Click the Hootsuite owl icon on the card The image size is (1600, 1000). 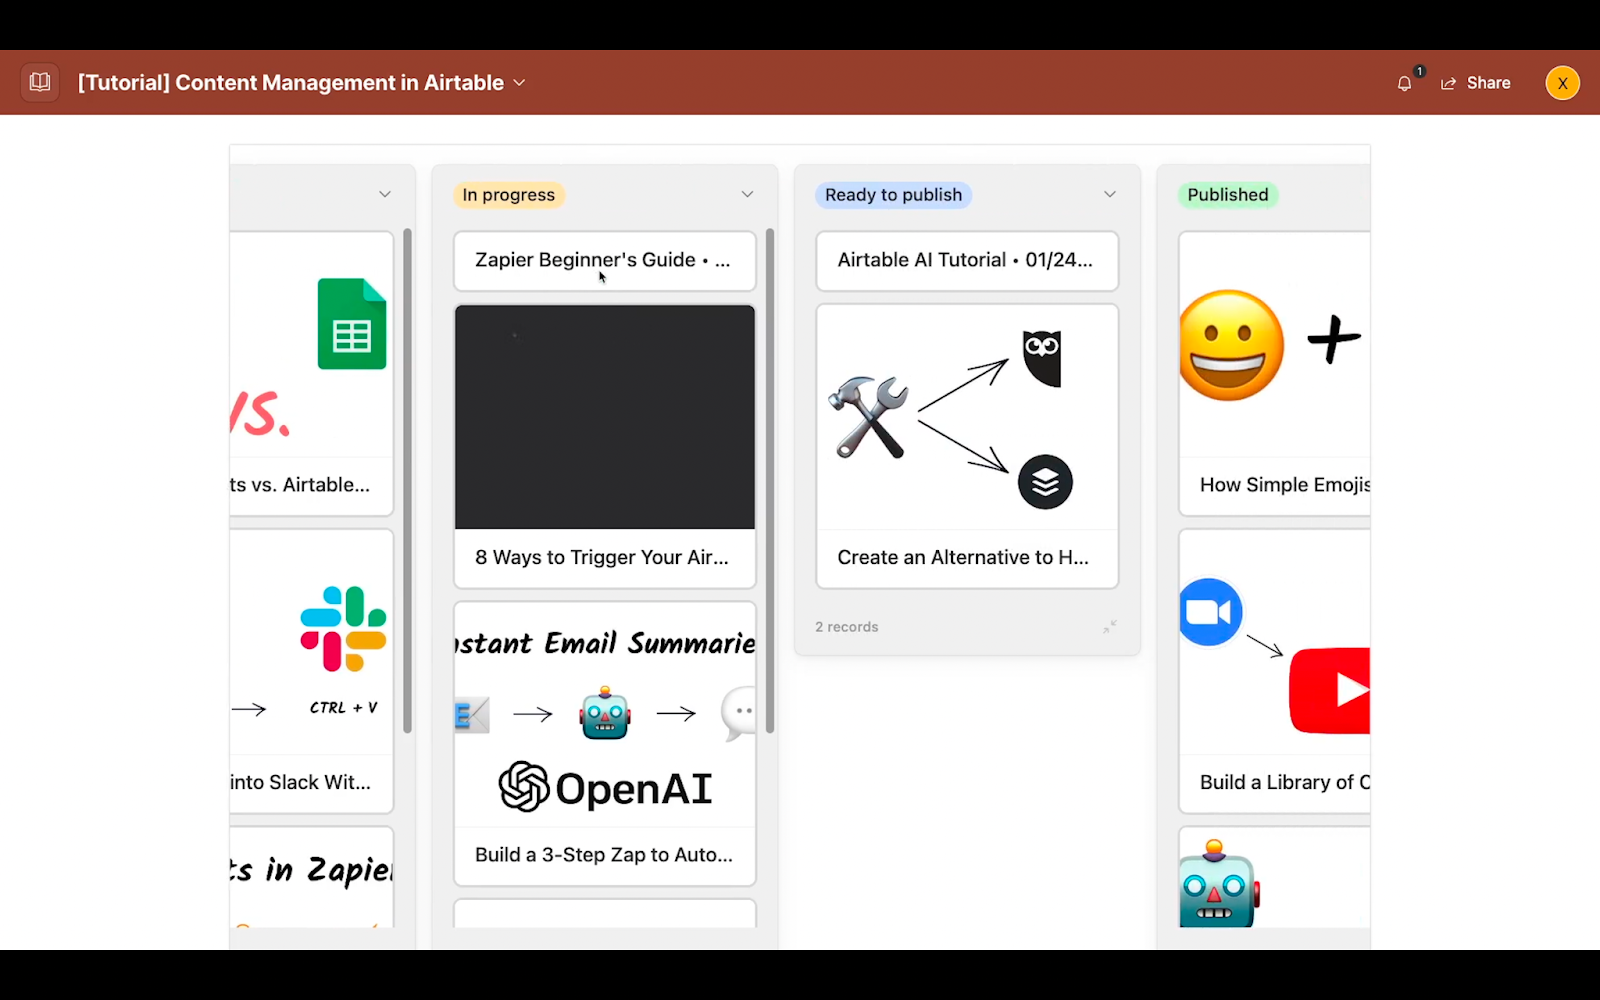tap(1042, 358)
